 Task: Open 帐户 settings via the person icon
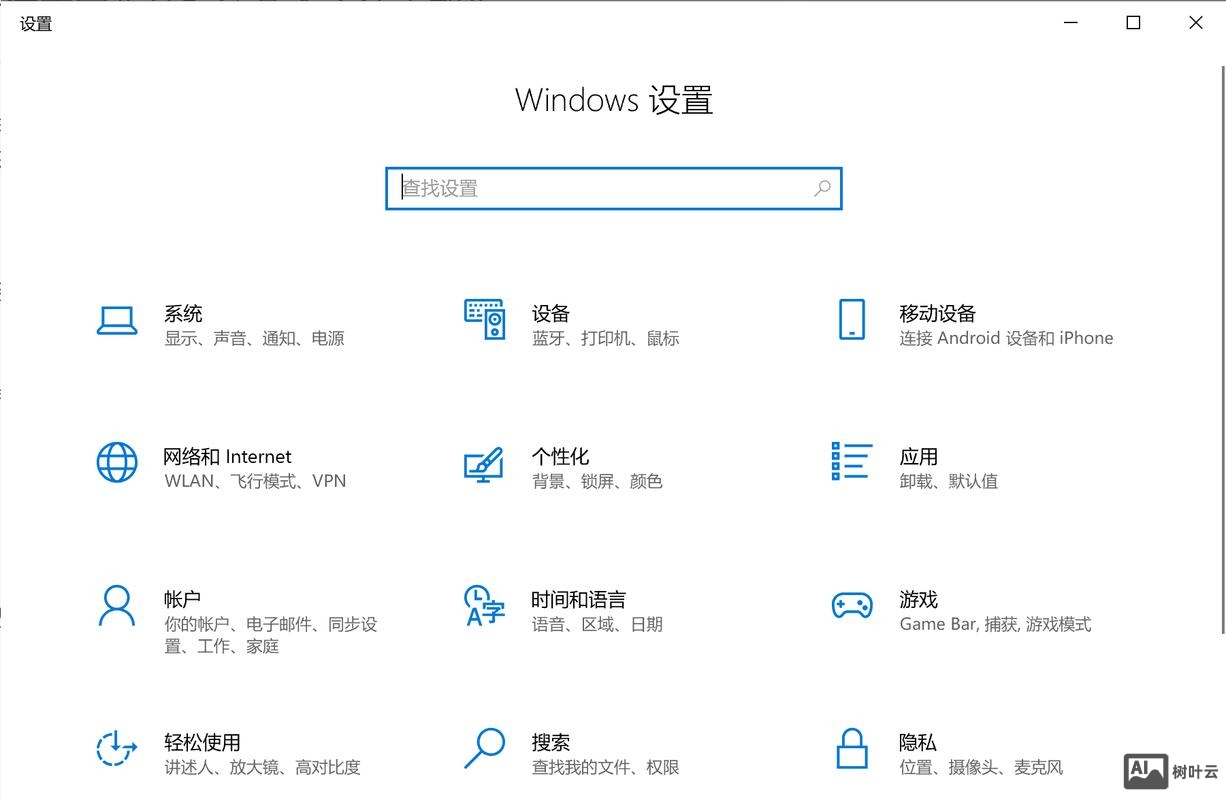117,605
